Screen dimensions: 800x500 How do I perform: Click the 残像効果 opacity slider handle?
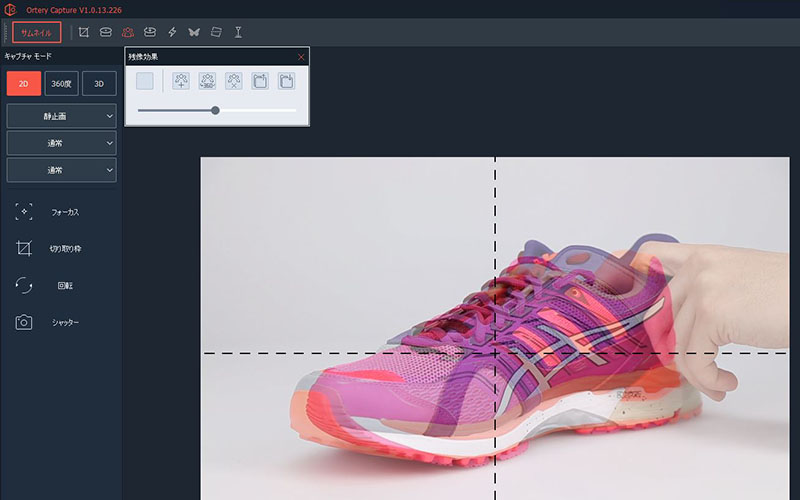pyautogui.click(x=215, y=110)
